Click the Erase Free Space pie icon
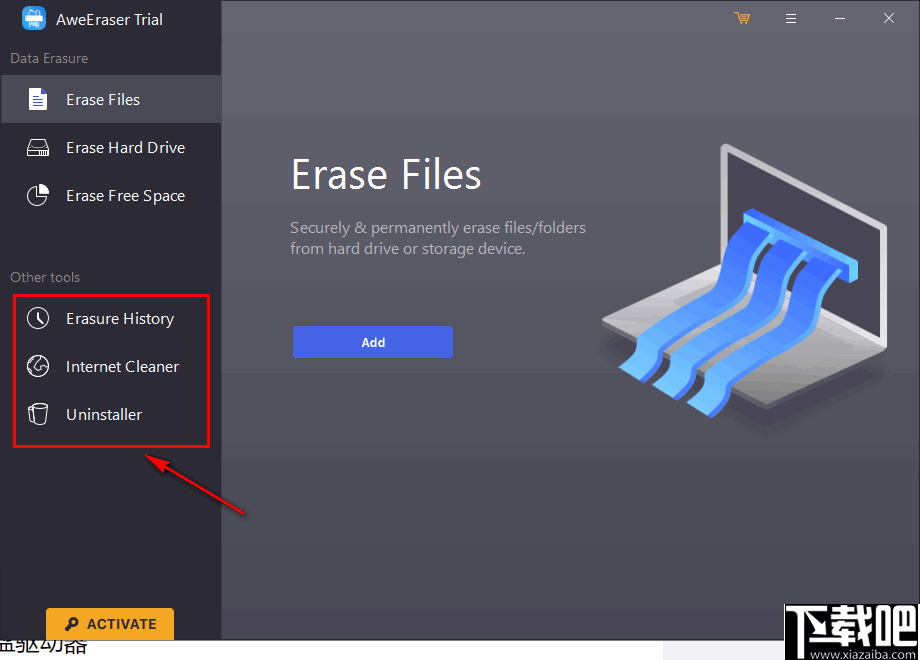This screenshot has height=660, width=920. 38,195
